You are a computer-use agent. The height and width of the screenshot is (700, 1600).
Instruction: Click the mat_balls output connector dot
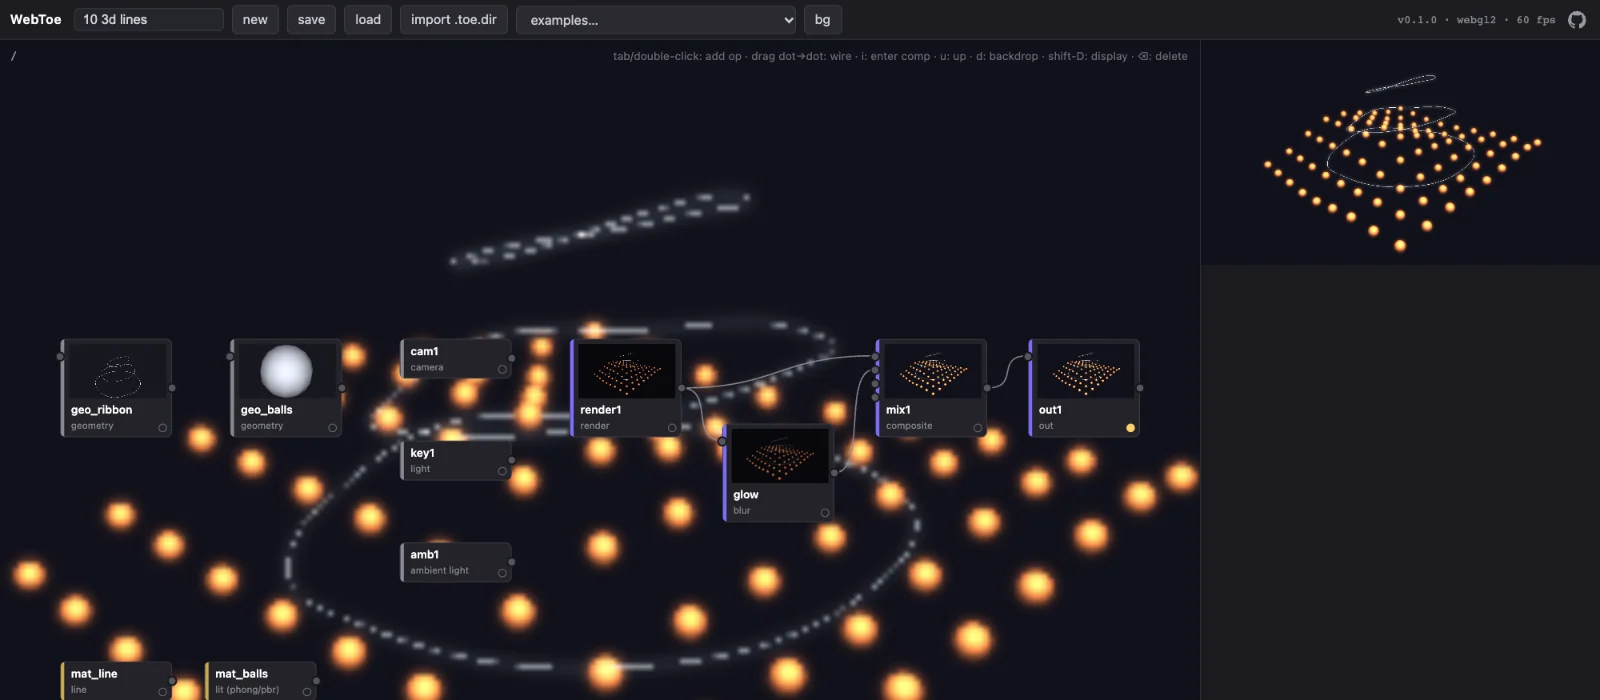[x=317, y=681]
